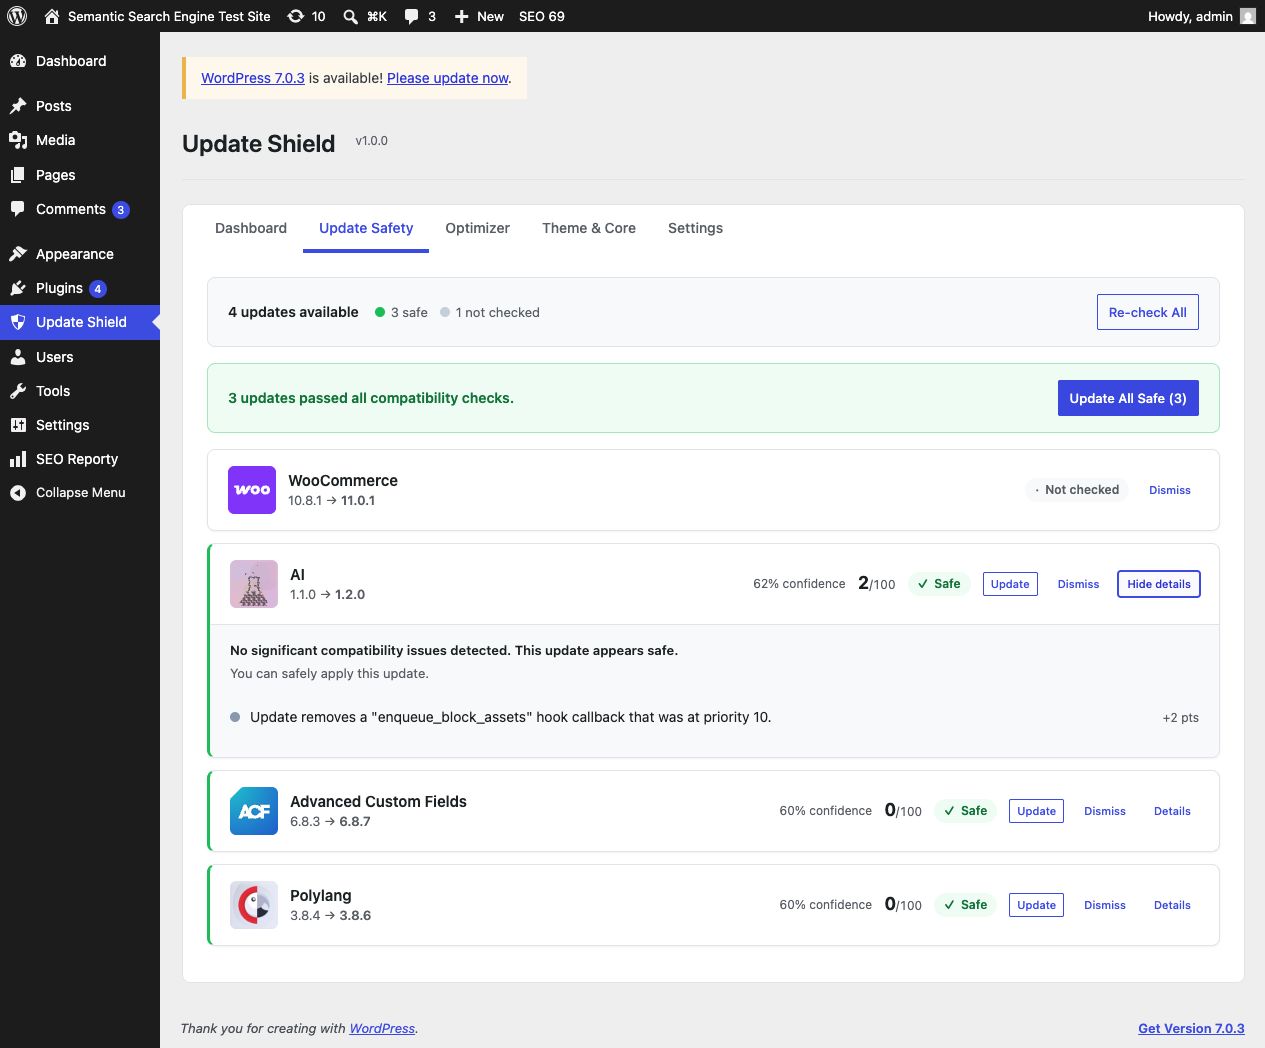Click the updates refresh icon showing 10
1265x1048 pixels.
295,16
